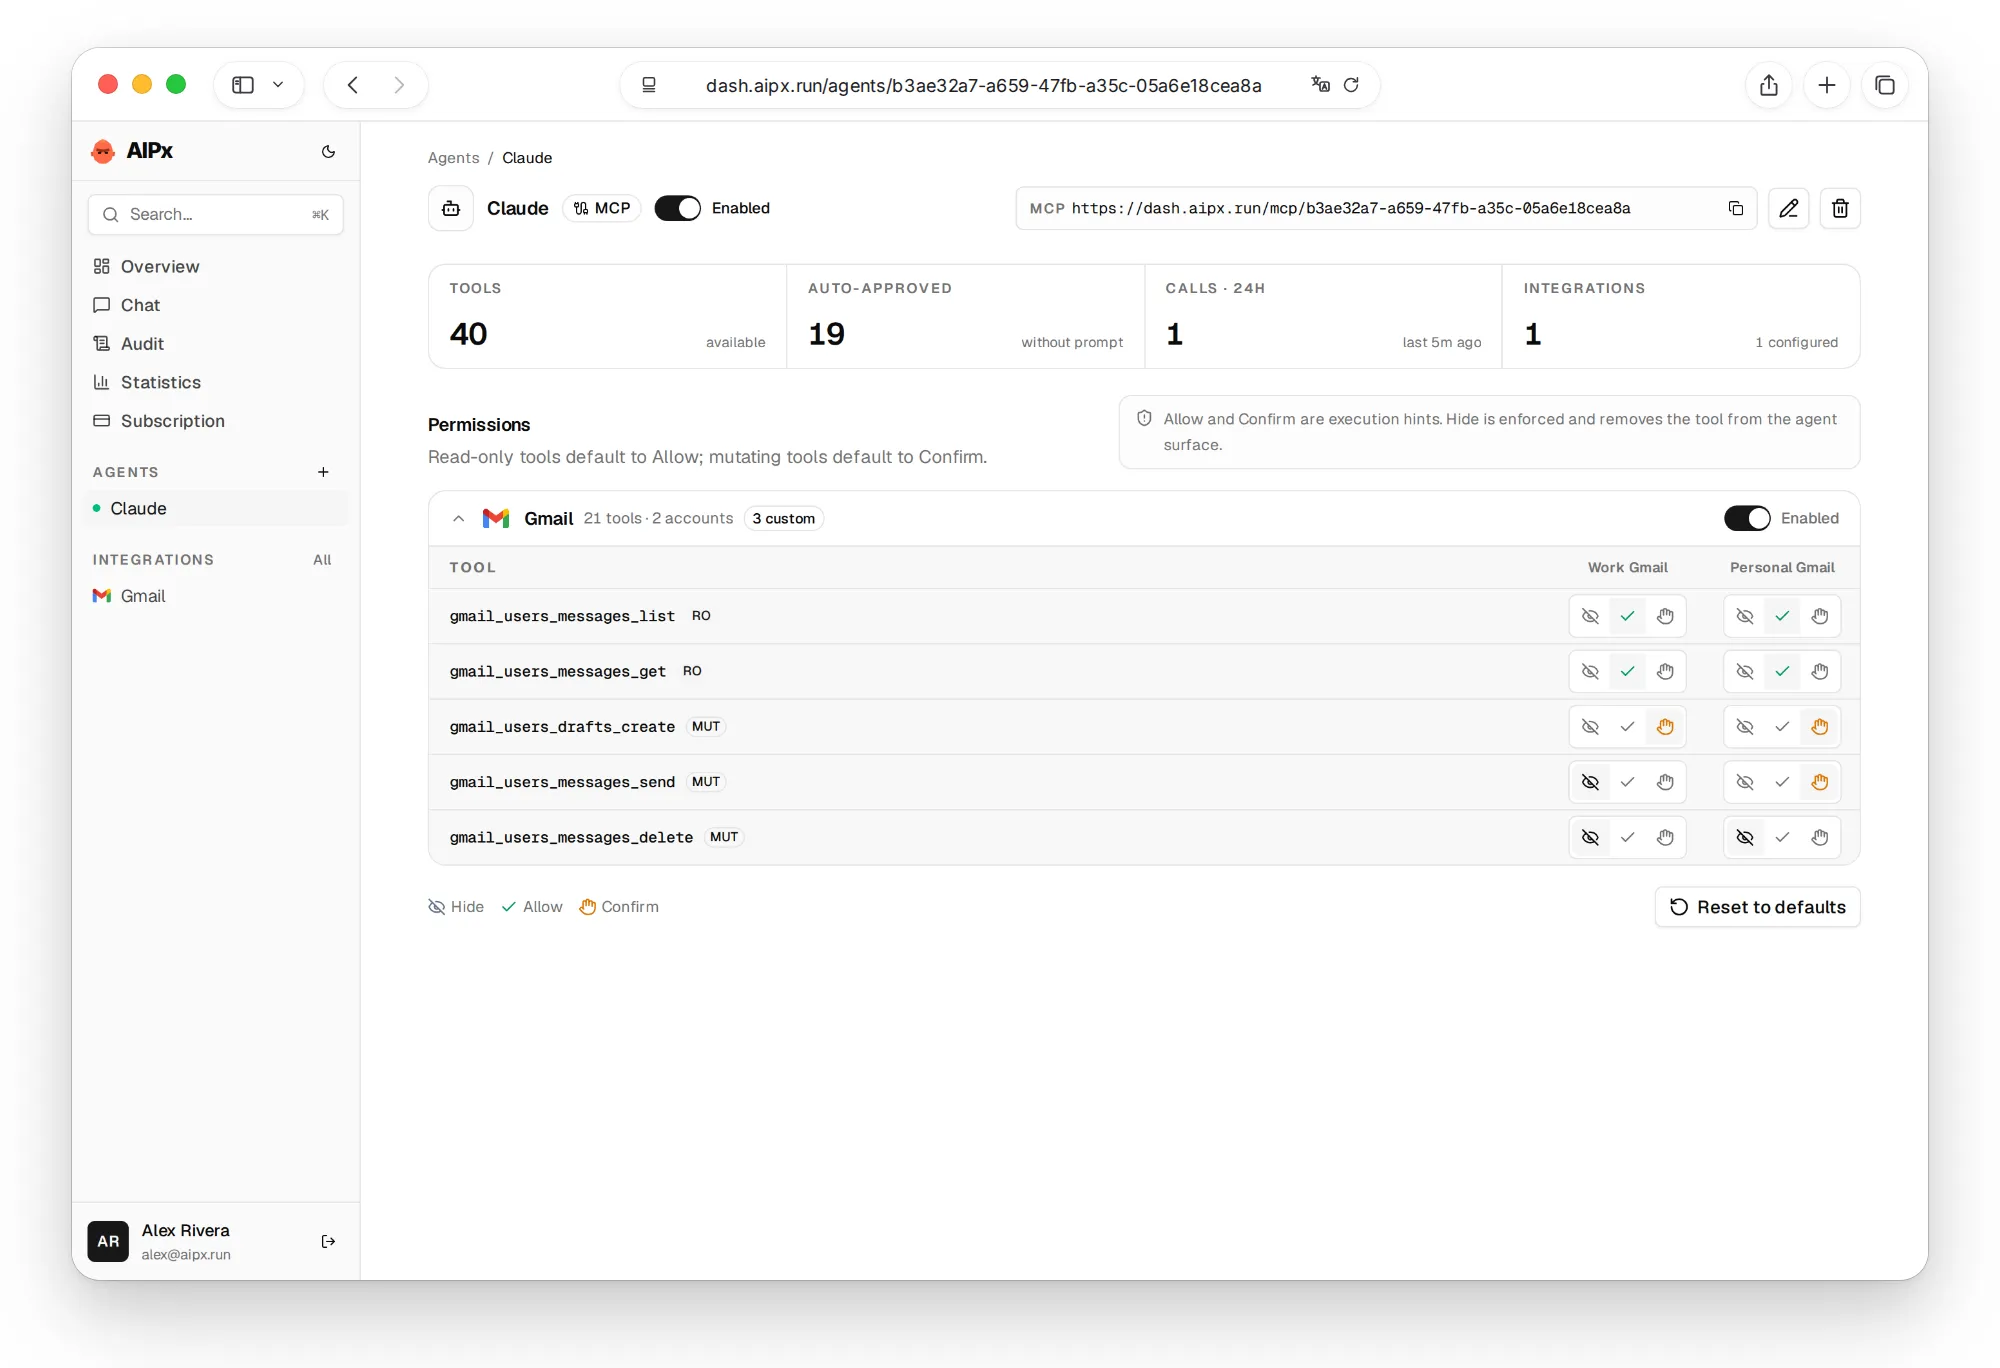Click the Auto-approved 19 stat card
The image size is (2000, 1368).
pos(965,316)
